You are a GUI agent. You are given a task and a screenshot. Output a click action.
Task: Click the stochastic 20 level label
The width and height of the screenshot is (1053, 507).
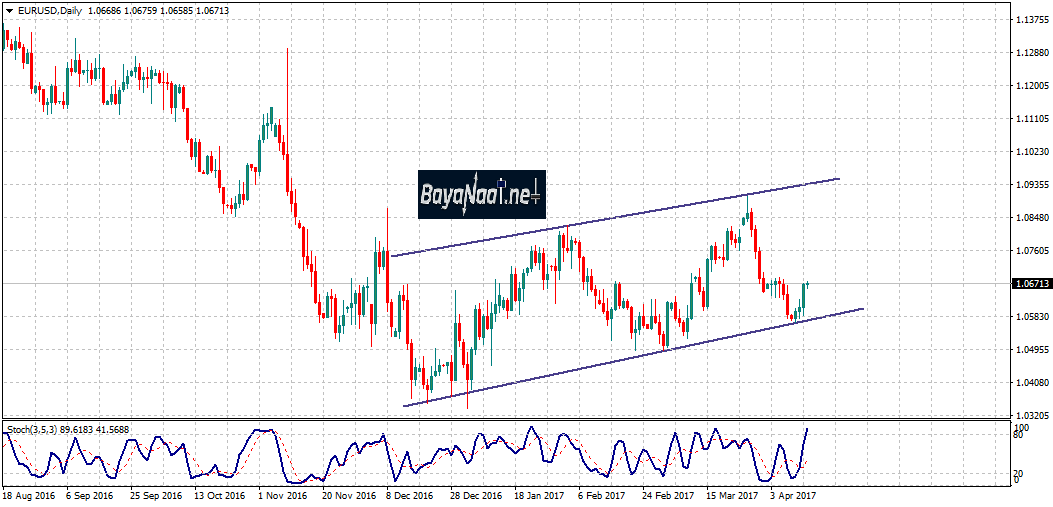(x=1016, y=473)
